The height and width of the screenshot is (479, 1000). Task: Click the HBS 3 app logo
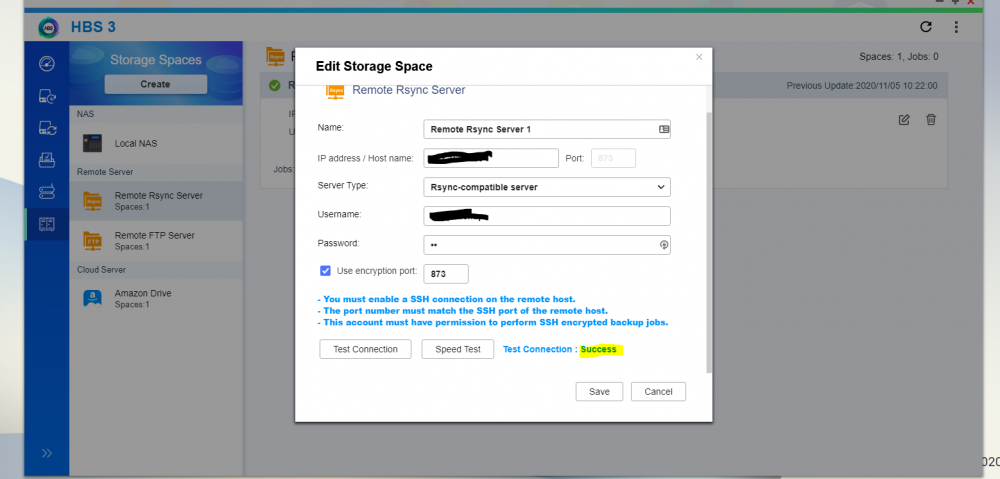point(48,27)
